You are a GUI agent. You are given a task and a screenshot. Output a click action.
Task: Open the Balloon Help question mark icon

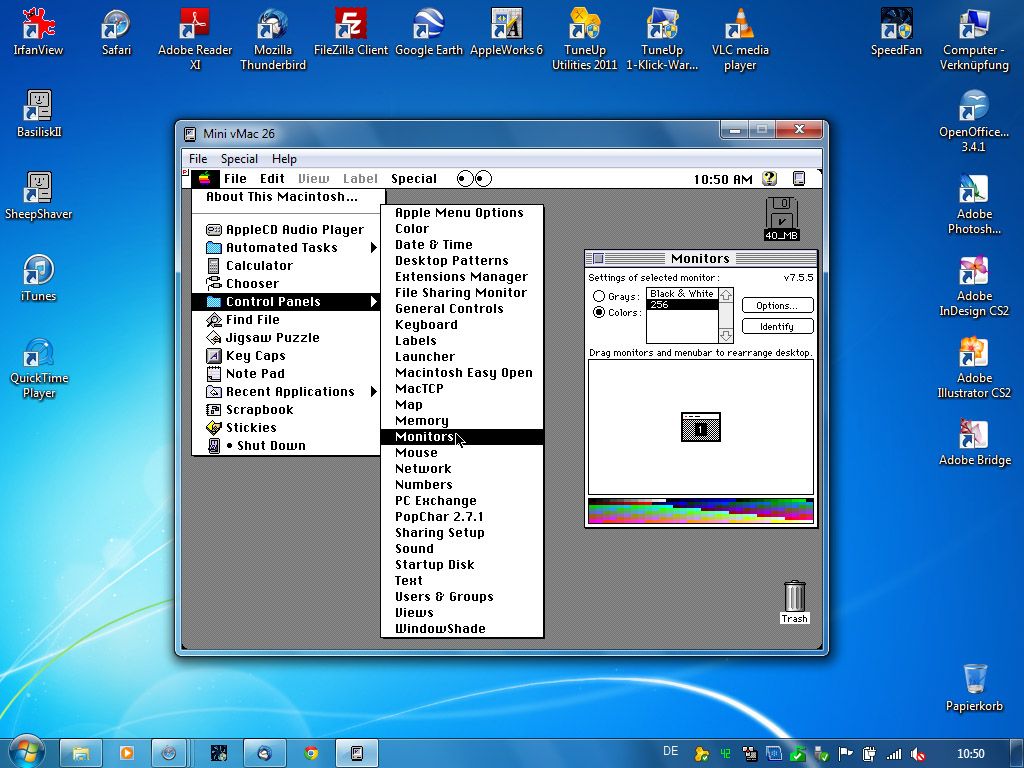coord(769,178)
